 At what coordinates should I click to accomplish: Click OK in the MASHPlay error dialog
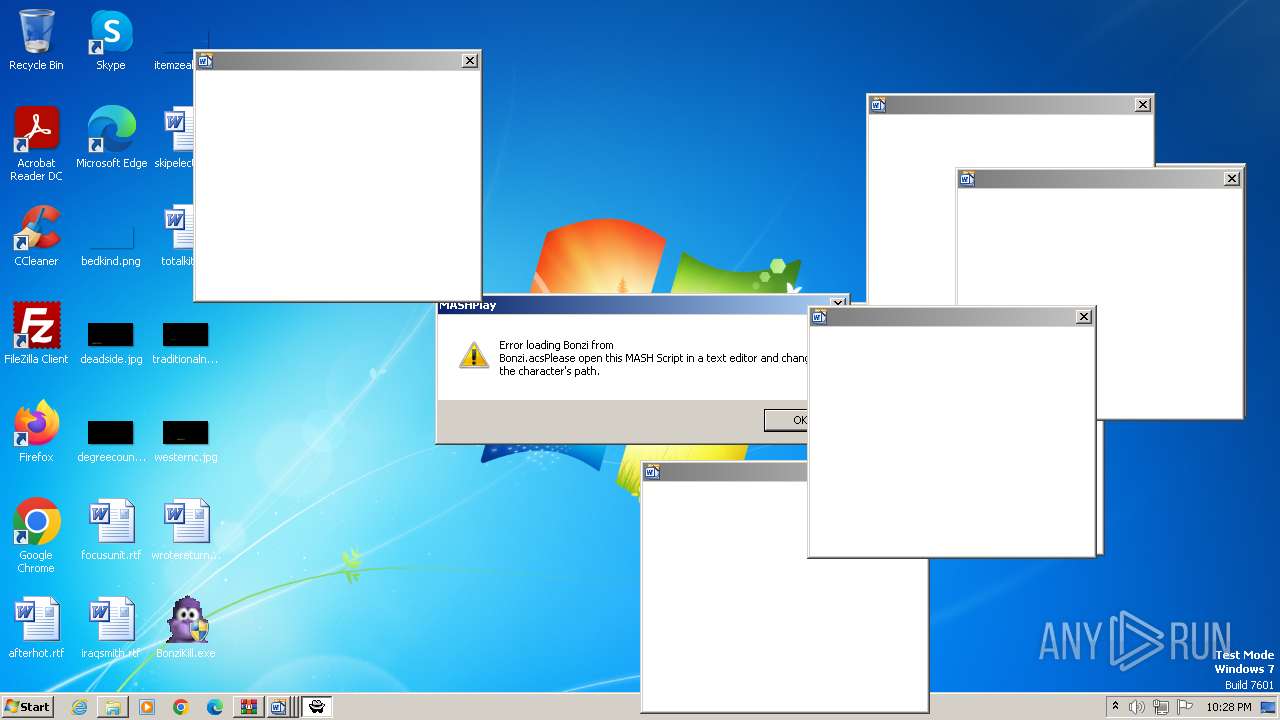click(786, 420)
